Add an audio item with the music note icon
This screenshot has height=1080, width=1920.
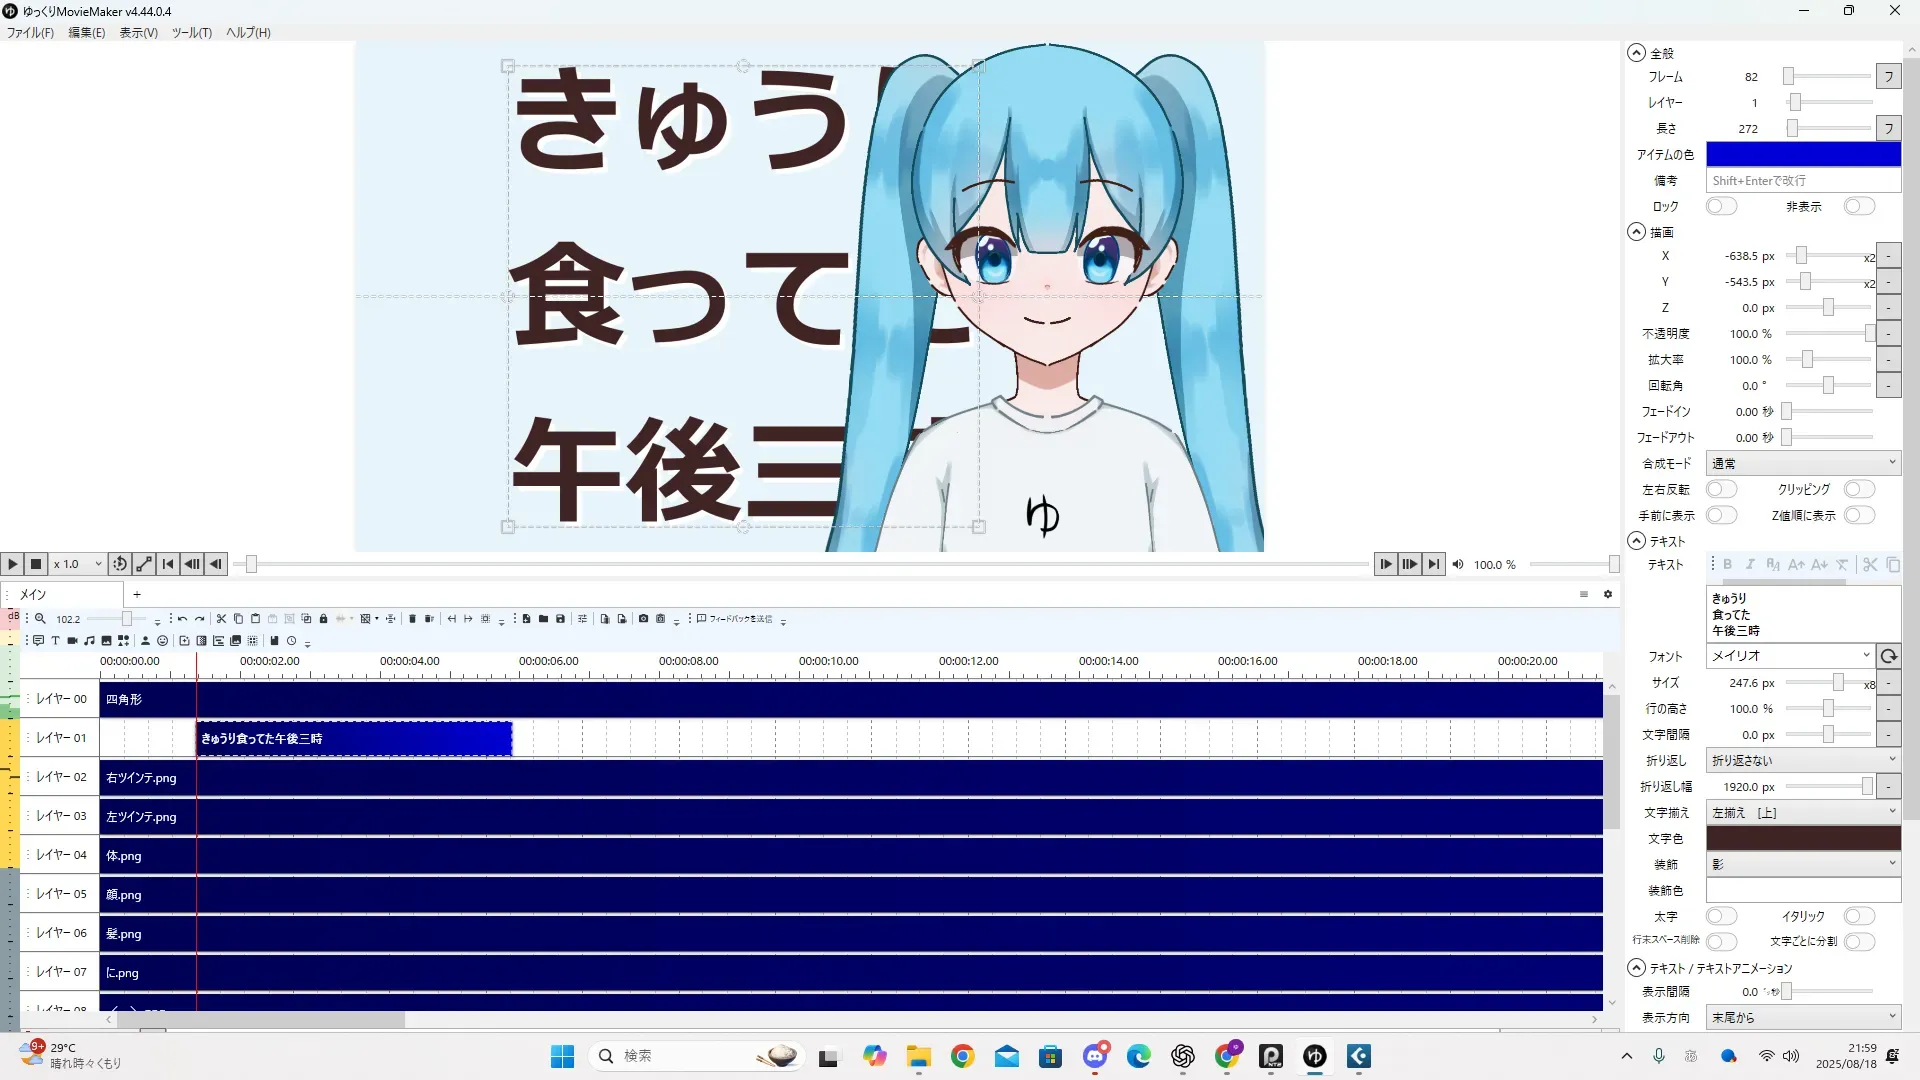pos(89,641)
